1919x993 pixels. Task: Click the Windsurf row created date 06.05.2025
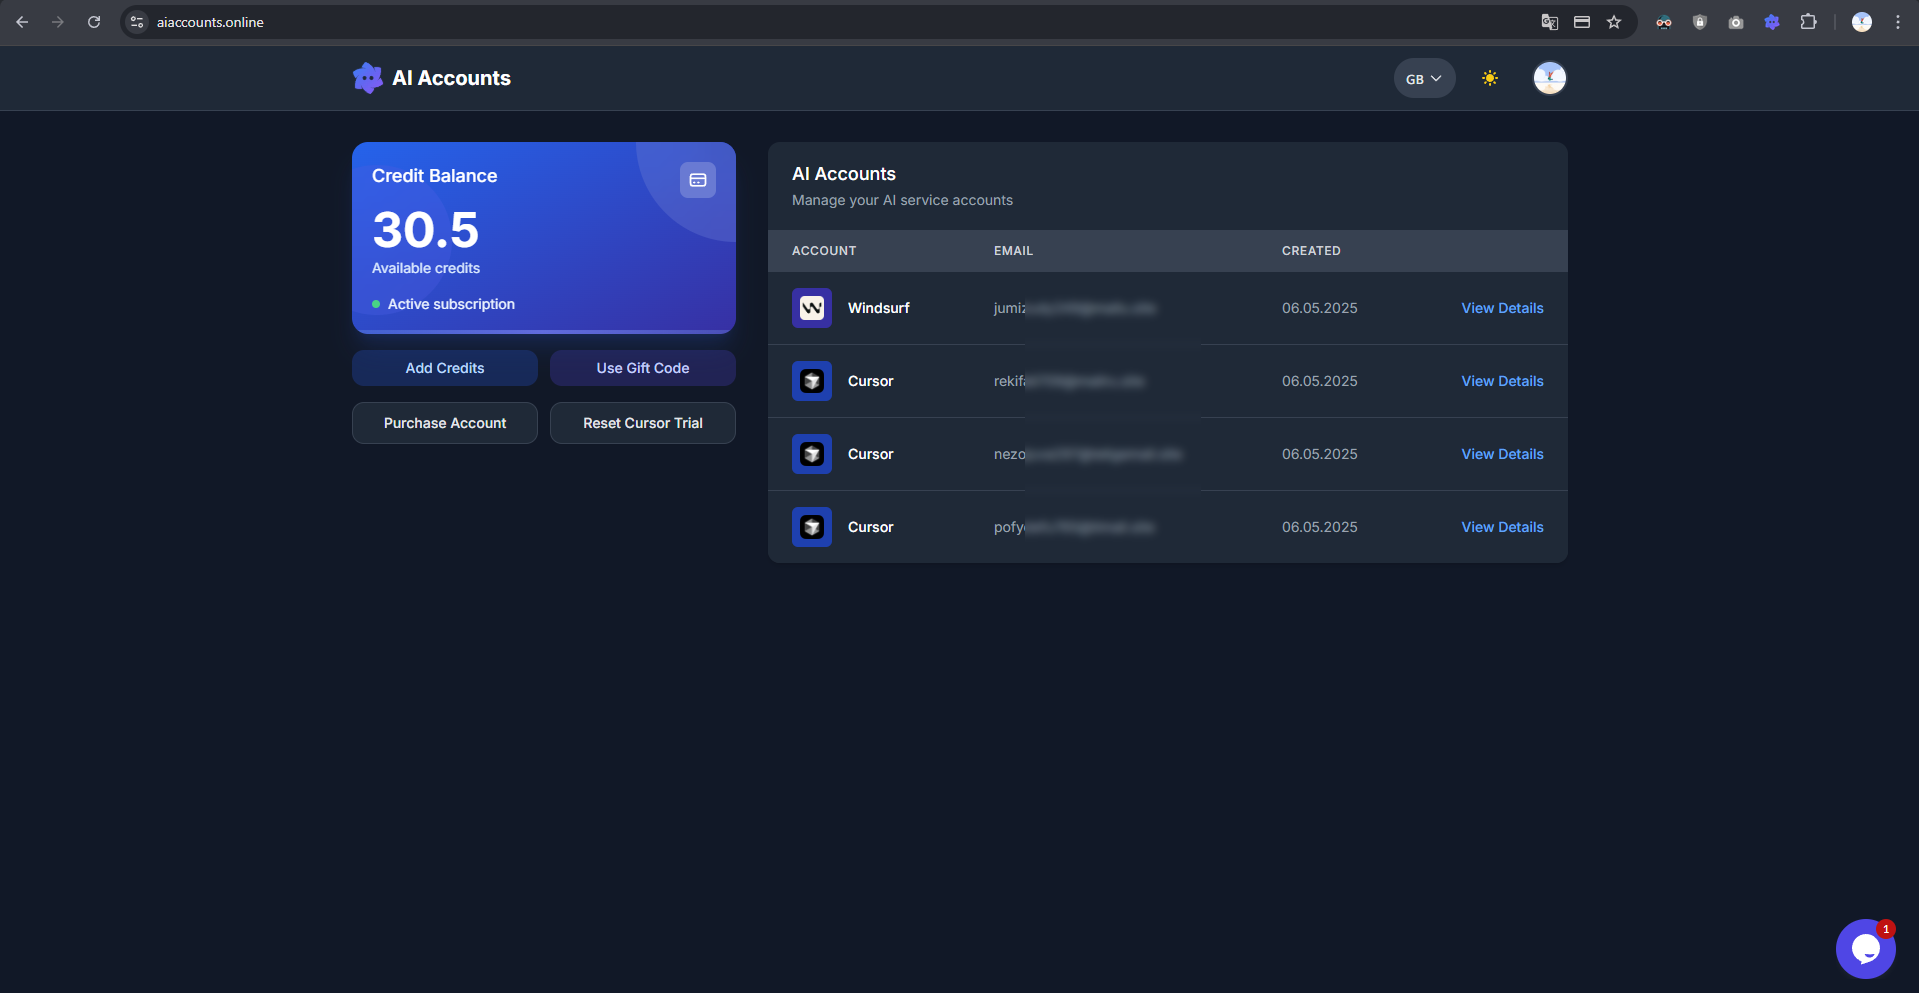point(1320,308)
